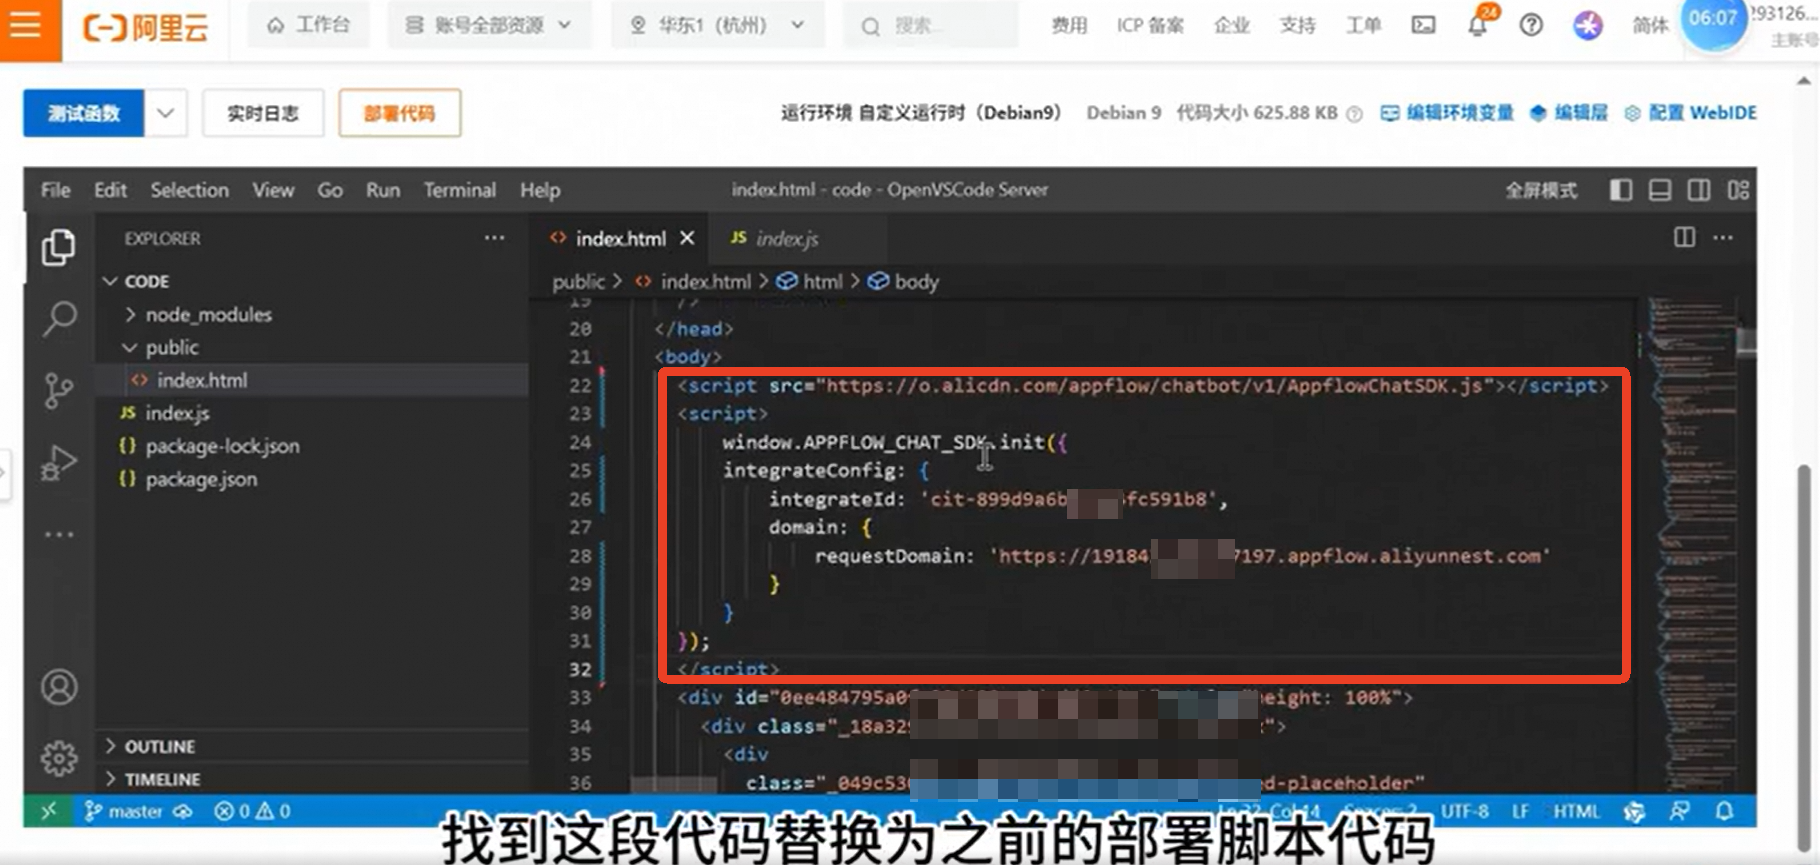Toggle 全屏模式 fullscreen mode
The width and height of the screenshot is (1820, 865).
click(x=1541, y=190)
